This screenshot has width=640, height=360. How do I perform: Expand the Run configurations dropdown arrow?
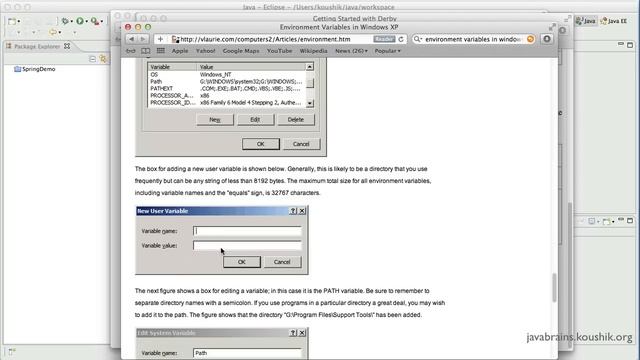pyautogui.click(x=87, y=21)
